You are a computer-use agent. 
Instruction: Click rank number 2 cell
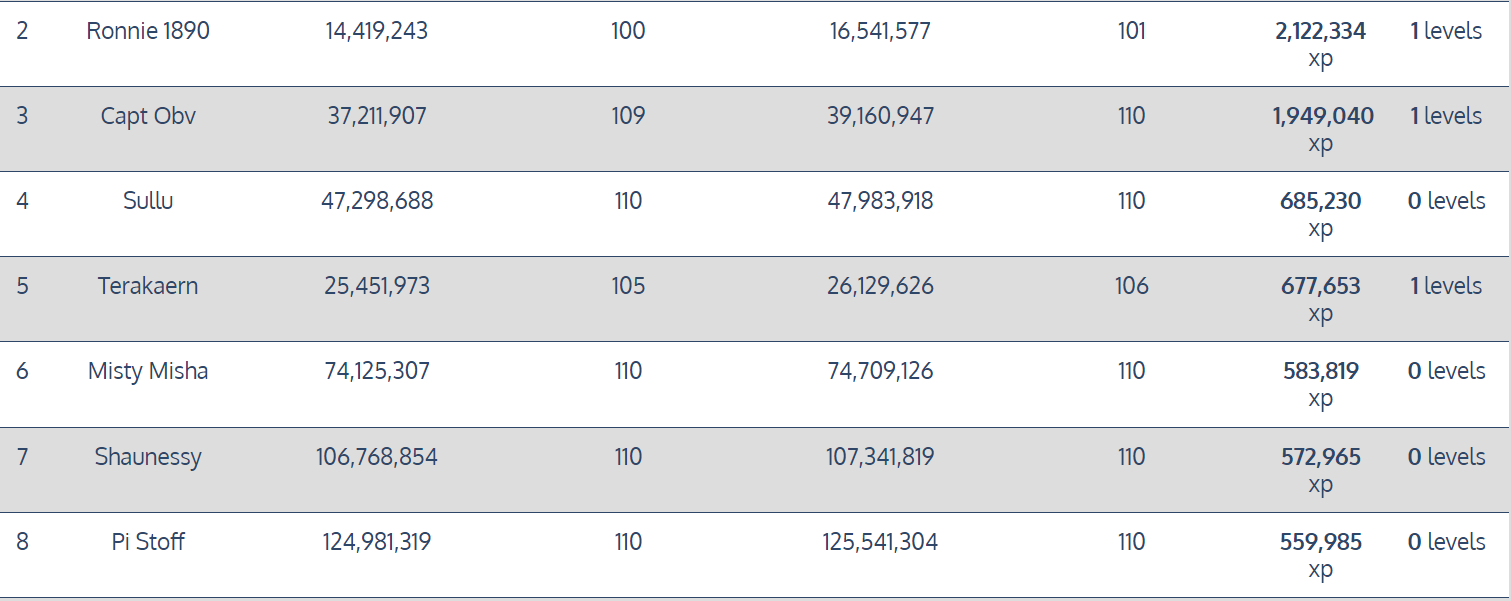[x=22, y=31]
